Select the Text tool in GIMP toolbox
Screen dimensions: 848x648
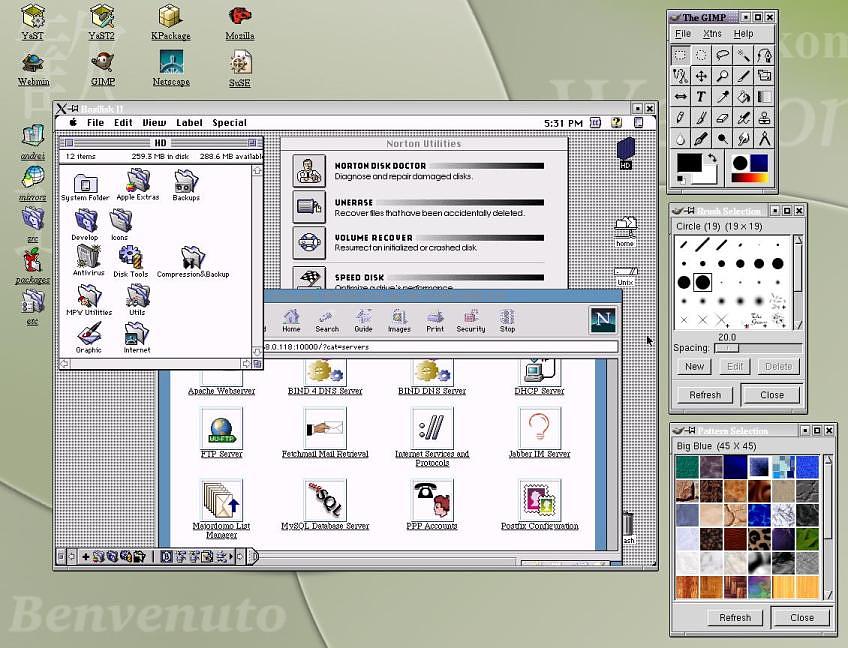tap(701, 97)
